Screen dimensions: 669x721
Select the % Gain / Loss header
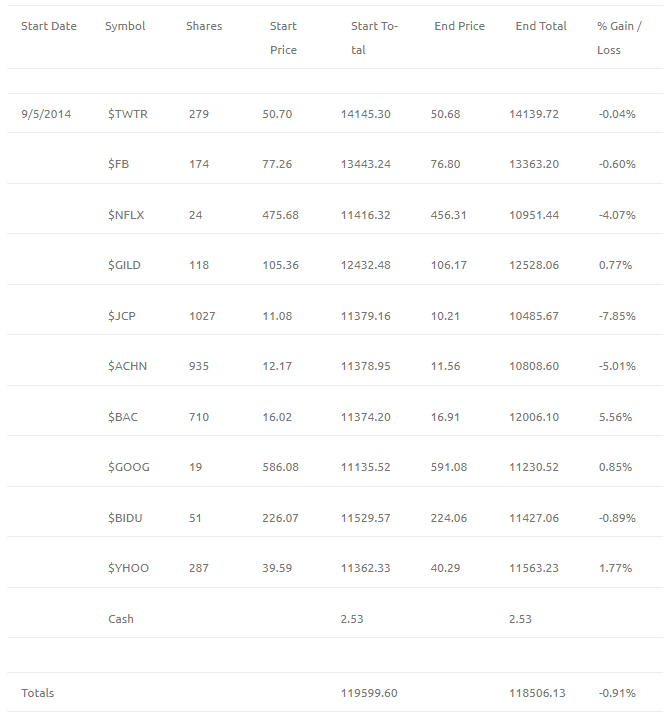(x=619, y=38)
